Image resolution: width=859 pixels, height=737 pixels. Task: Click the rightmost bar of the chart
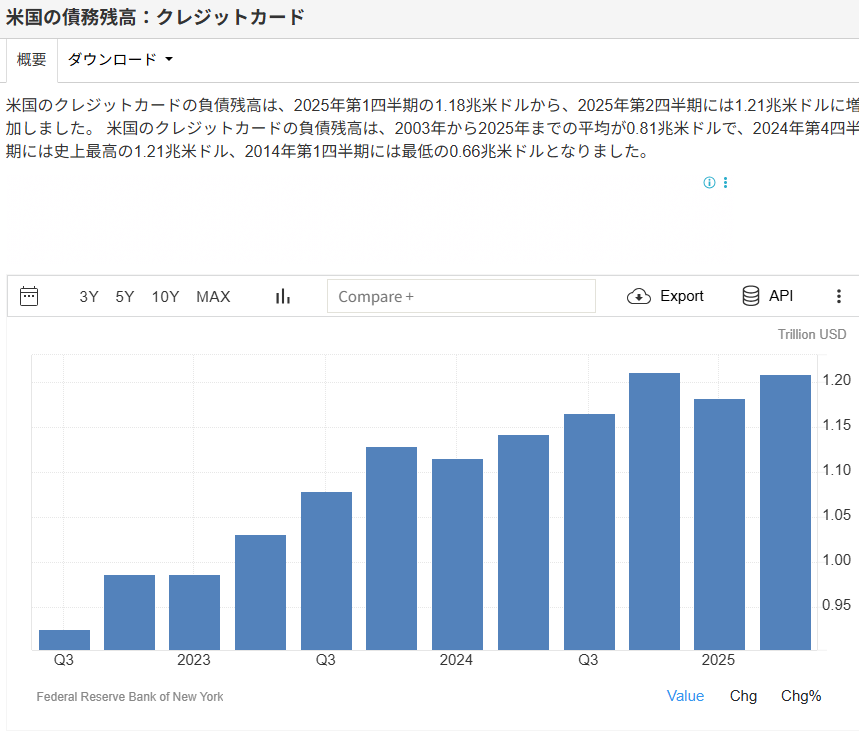785,512
